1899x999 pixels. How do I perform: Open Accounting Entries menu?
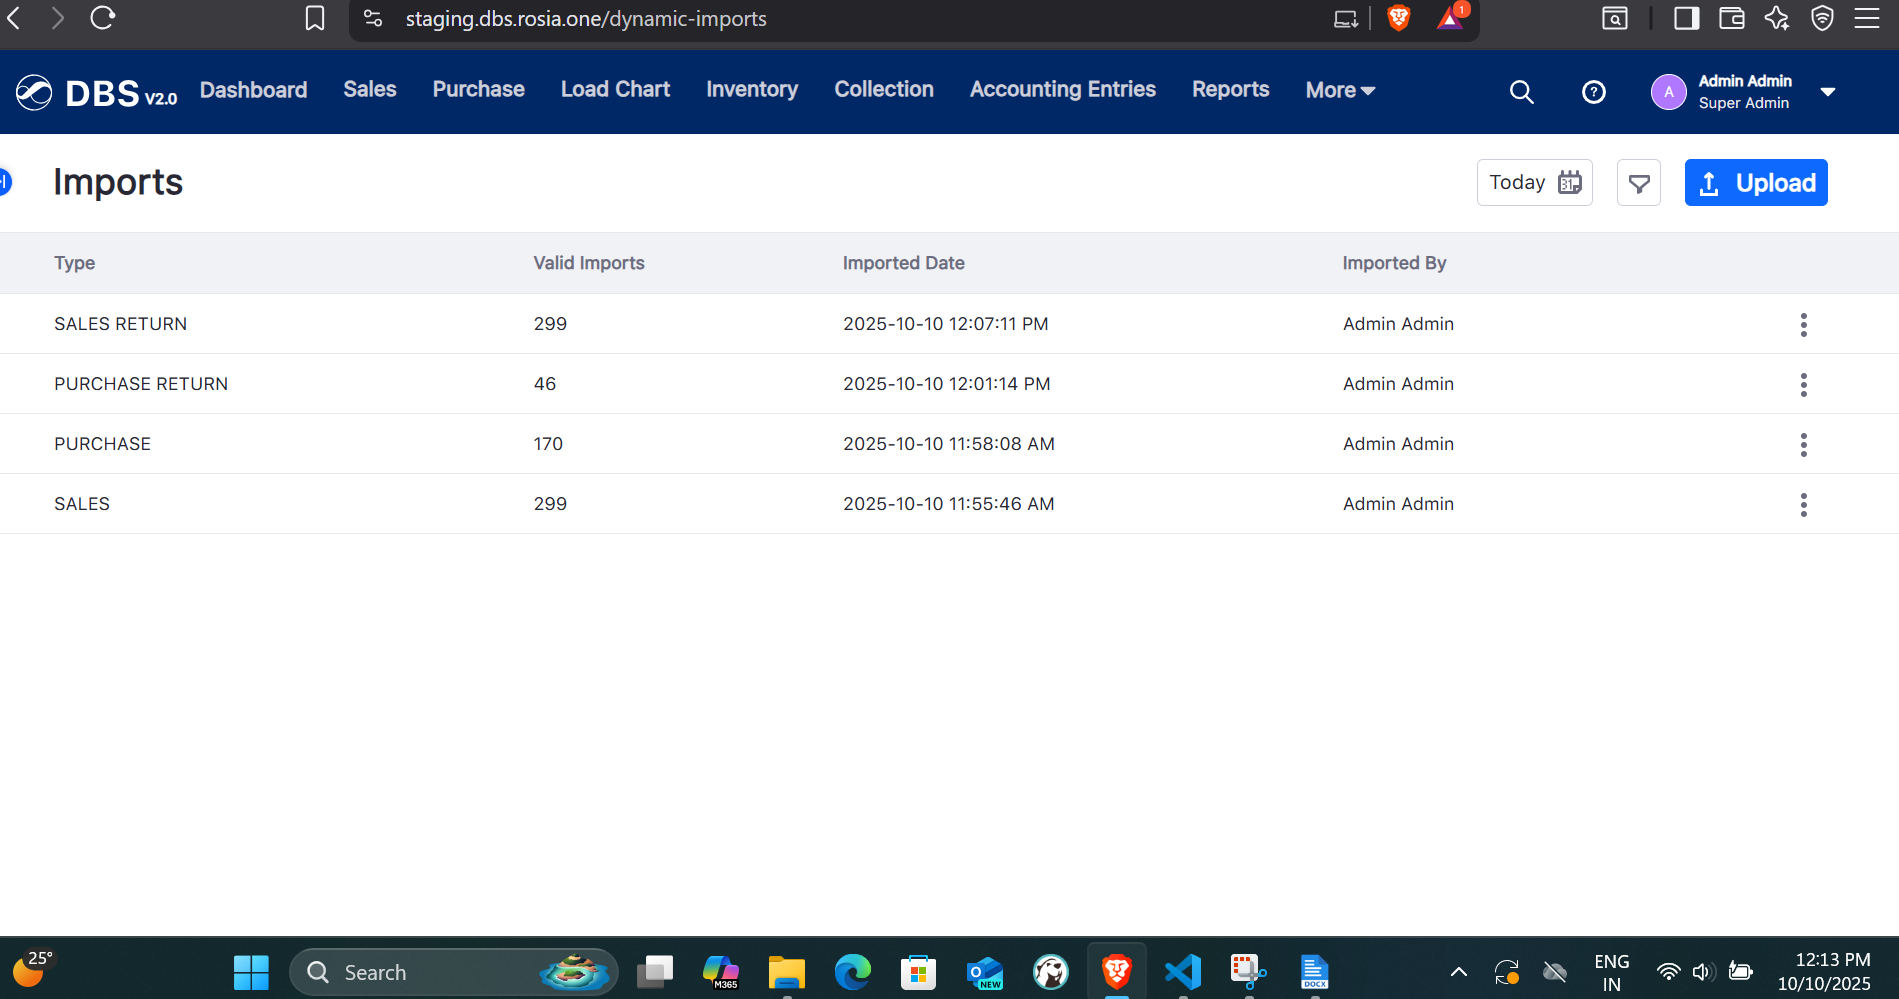click(1062, 90)
